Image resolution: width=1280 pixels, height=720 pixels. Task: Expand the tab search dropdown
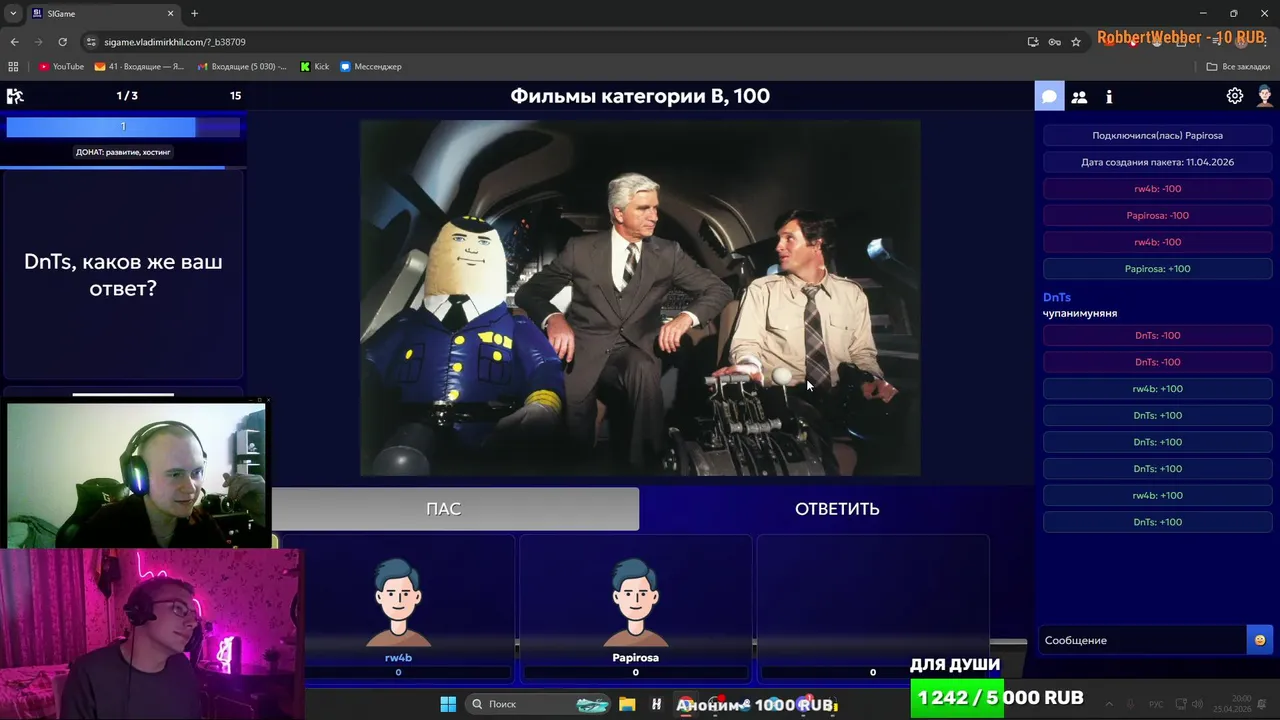tap(13, 14)
